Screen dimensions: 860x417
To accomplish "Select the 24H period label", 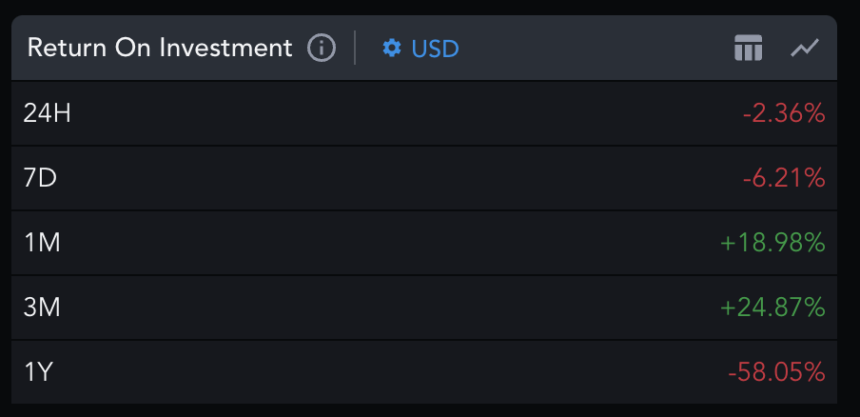I will pyautogui.click(x=47, y=113).
